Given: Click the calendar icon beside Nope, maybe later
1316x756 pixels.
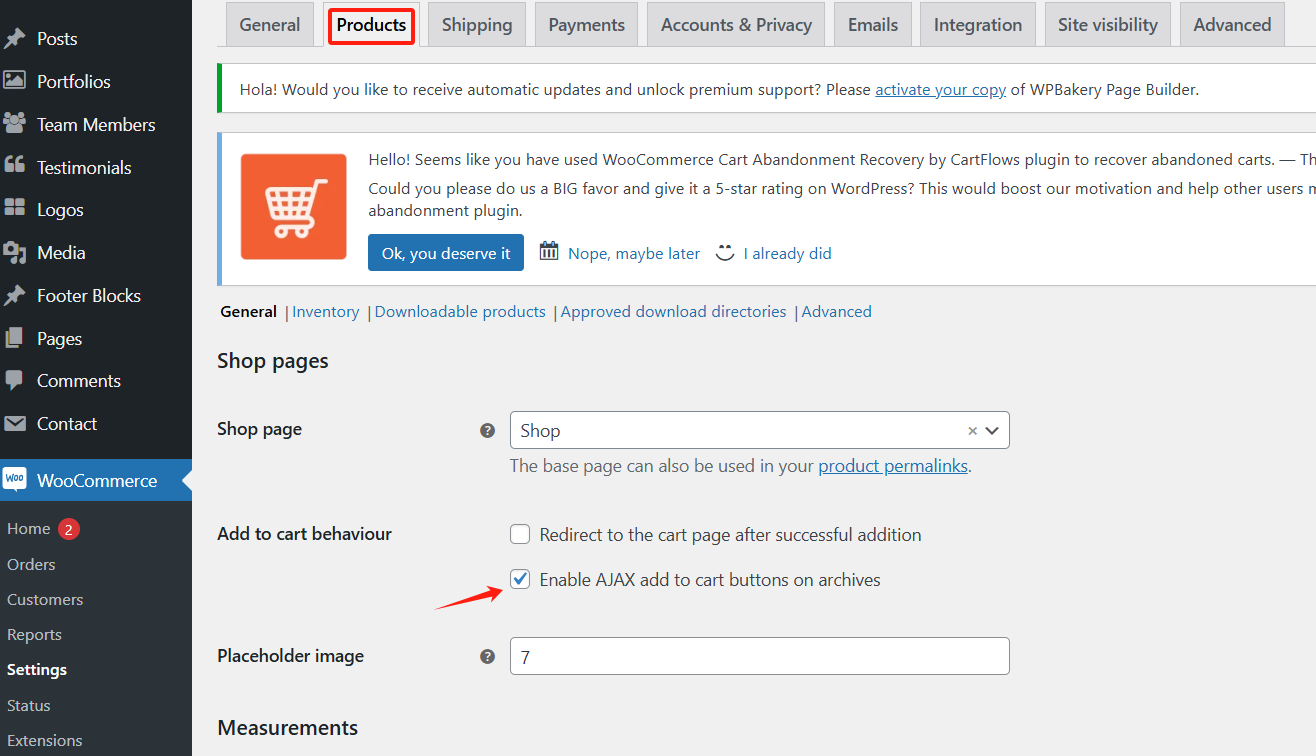Looking at the screenshot, I should 548,252.
